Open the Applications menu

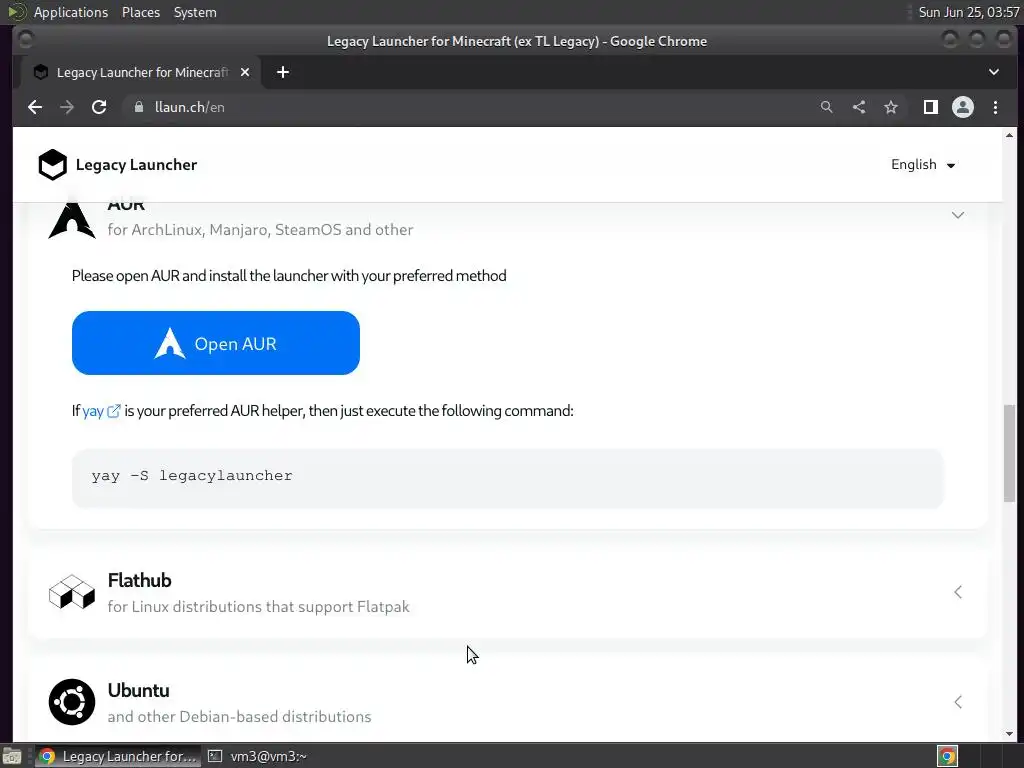click(x=71, y=12)
